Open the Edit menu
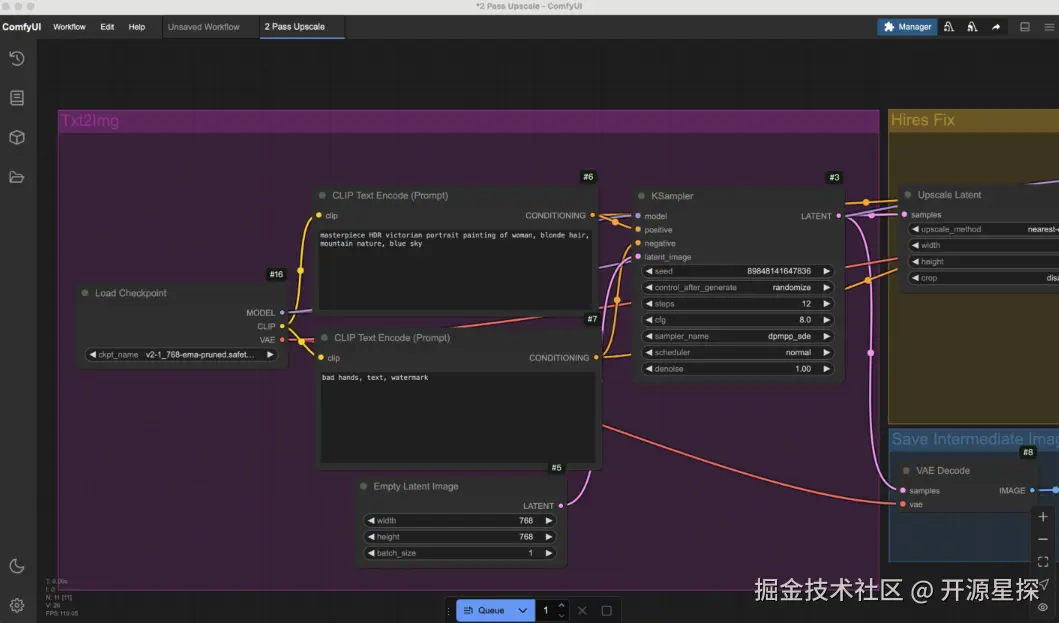Screen dimensions: 1059x623 [x=107, y=27]
